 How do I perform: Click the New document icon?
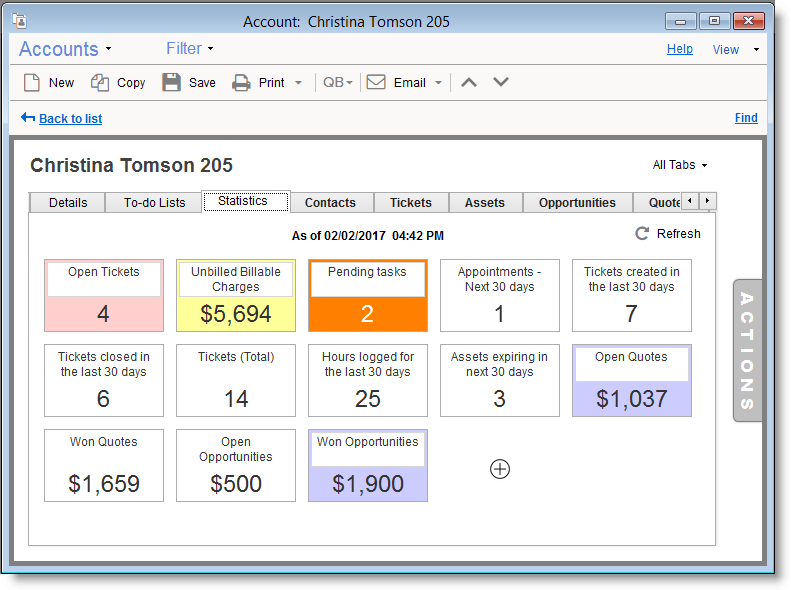(32, 83)
